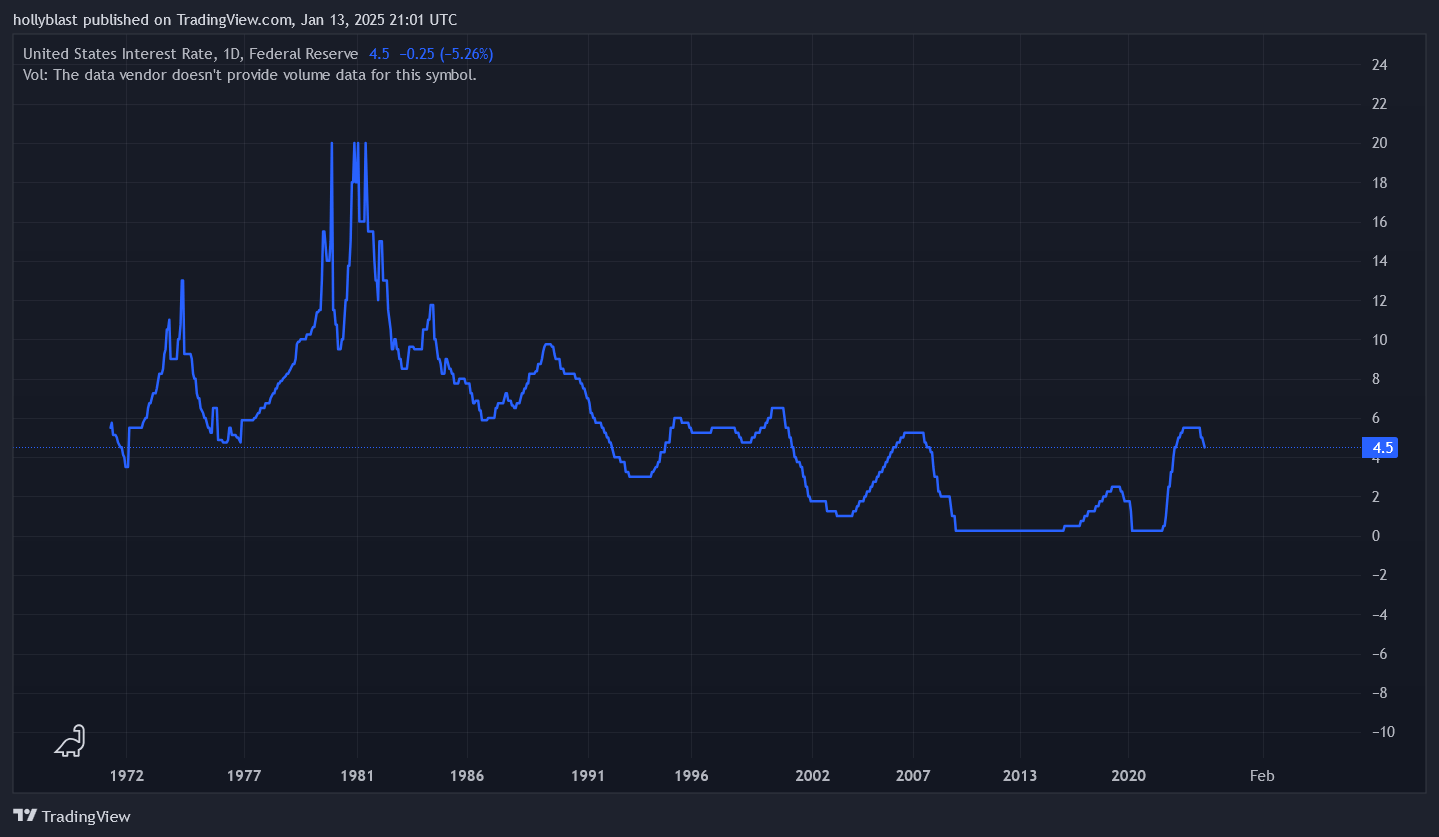Click the 24 value on price axis
This screenshot has height=837, width=1439.
pyautogui.click(x=1379, y=65)
